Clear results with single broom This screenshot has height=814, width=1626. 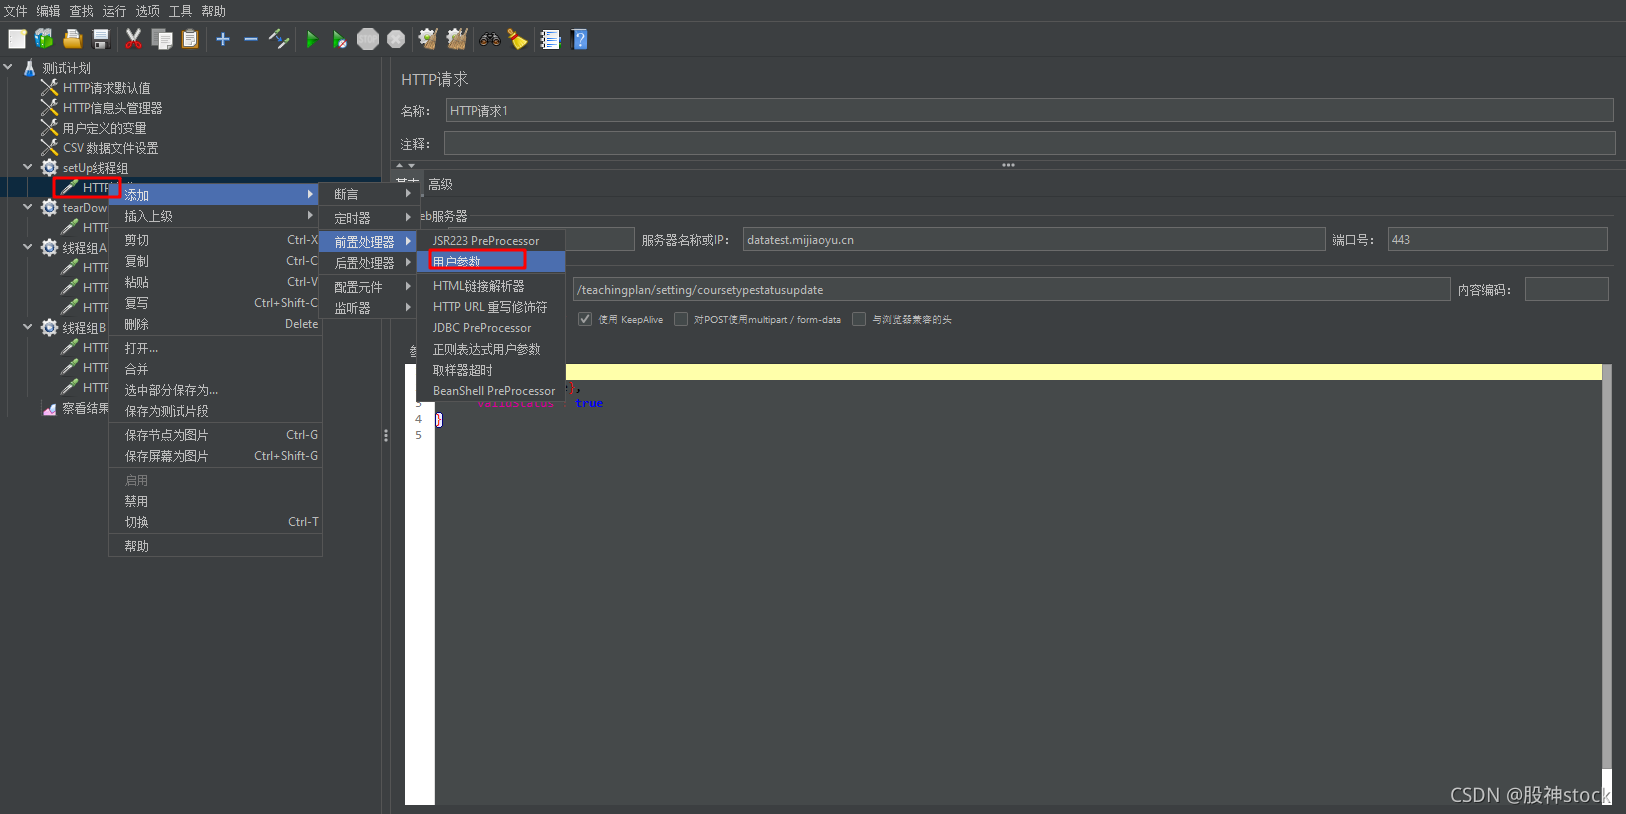tap(428, 39)
